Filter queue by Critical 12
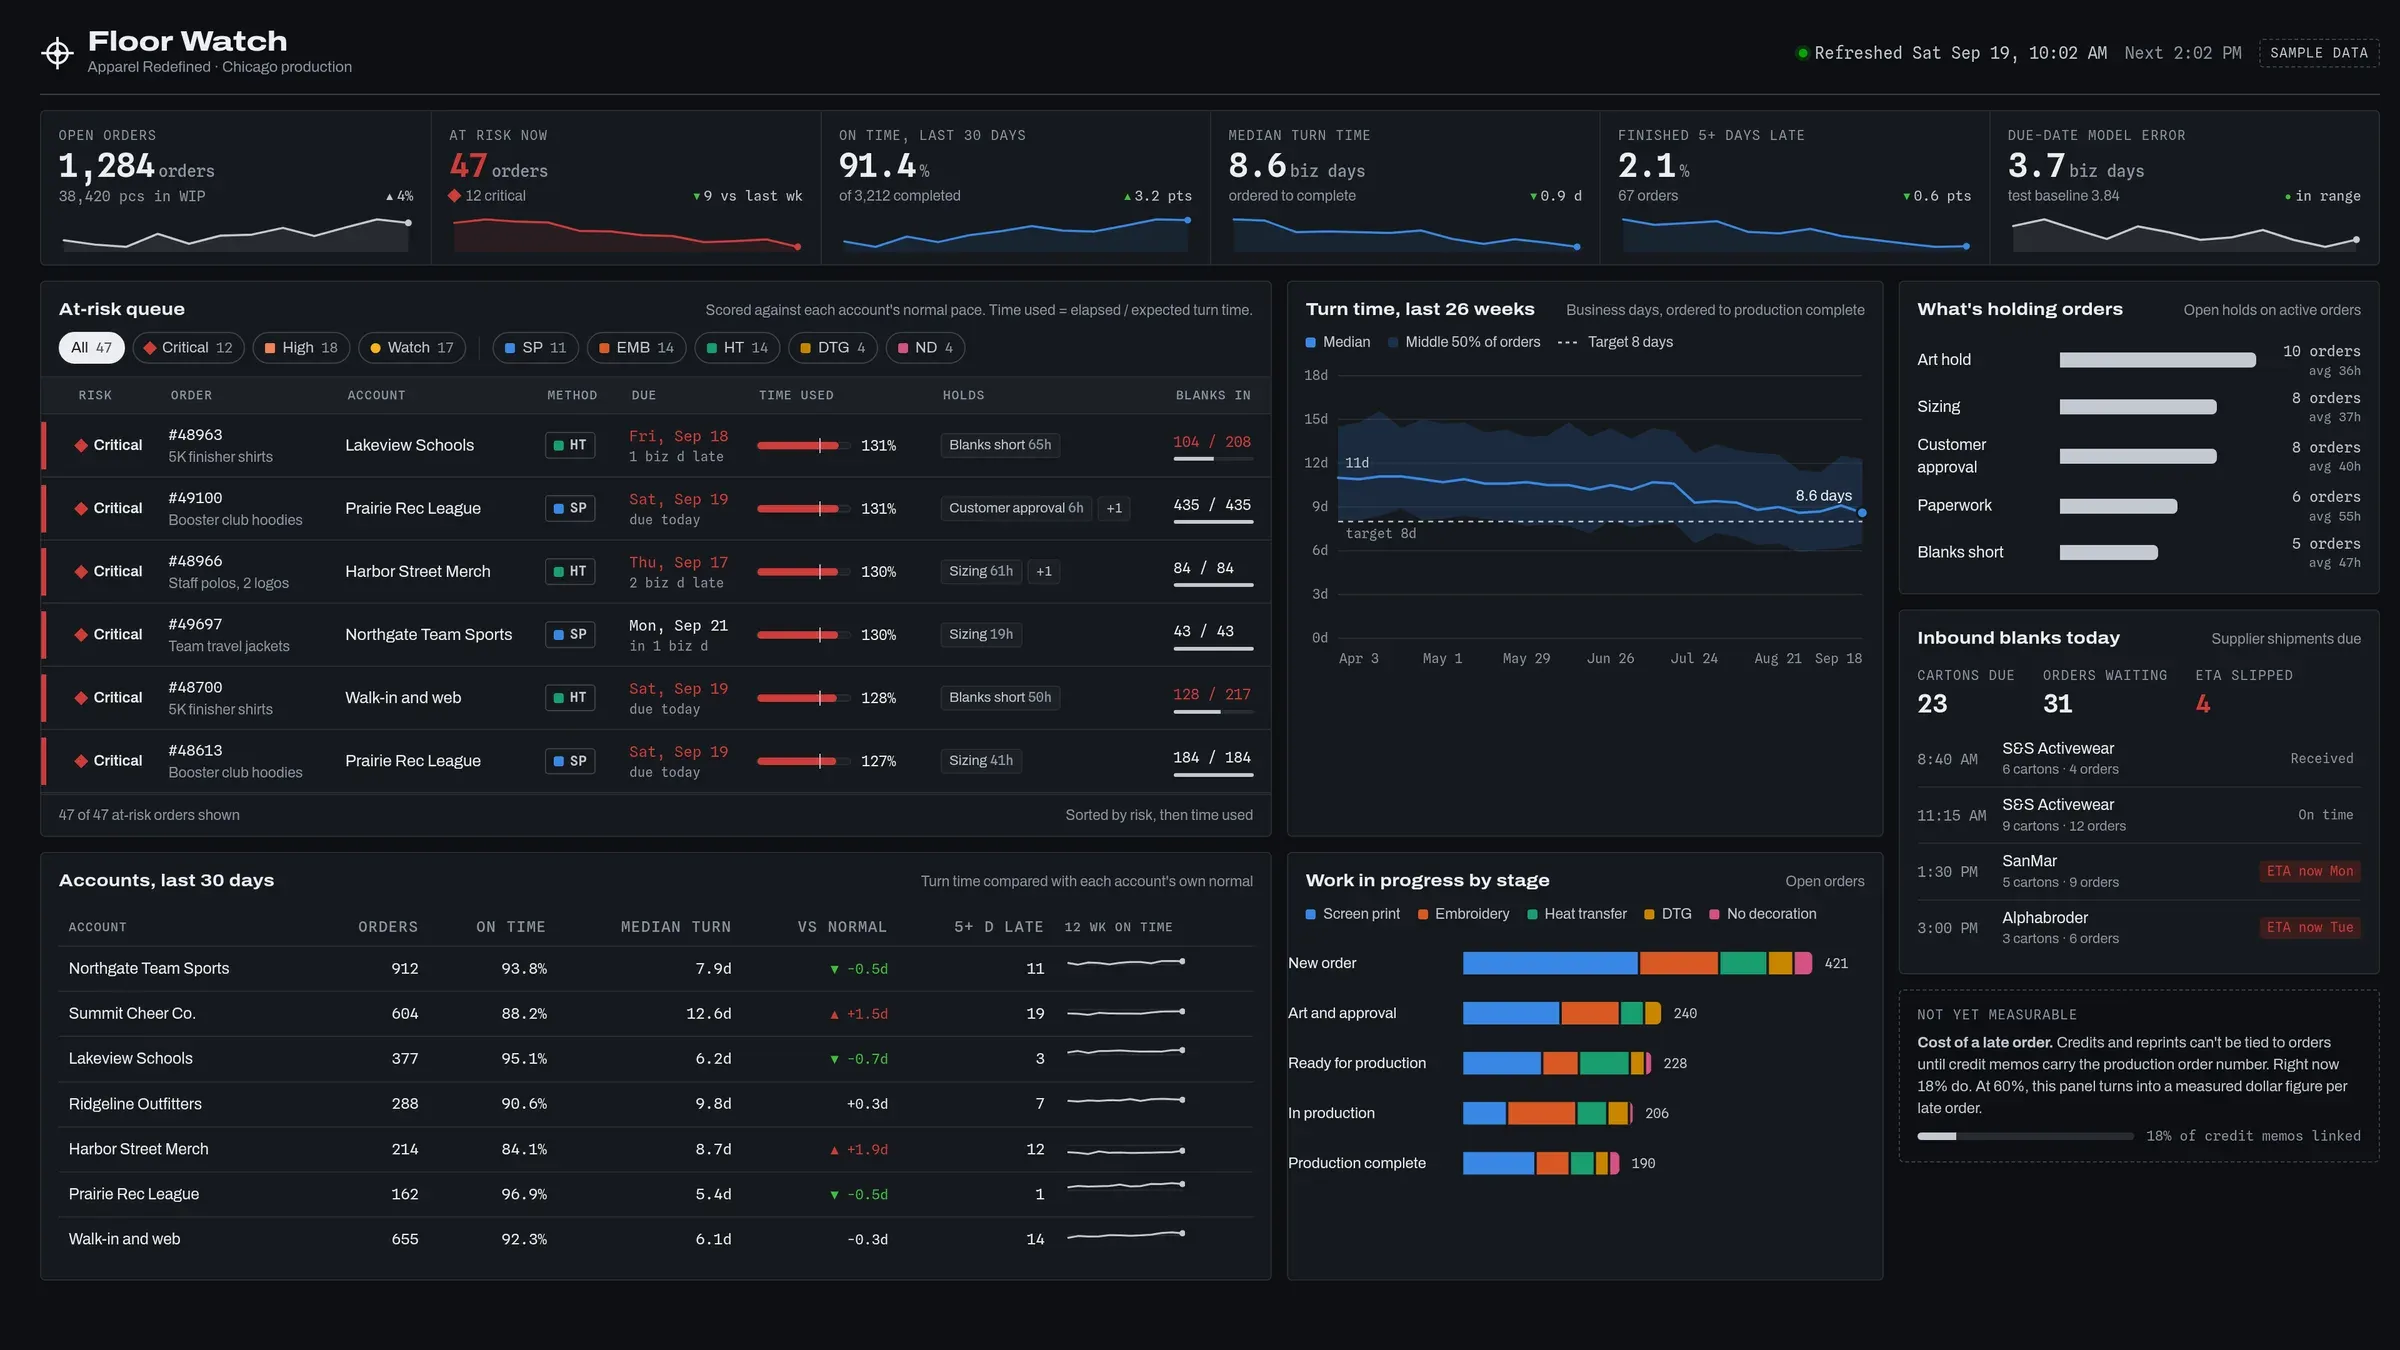 pos(188,347)
